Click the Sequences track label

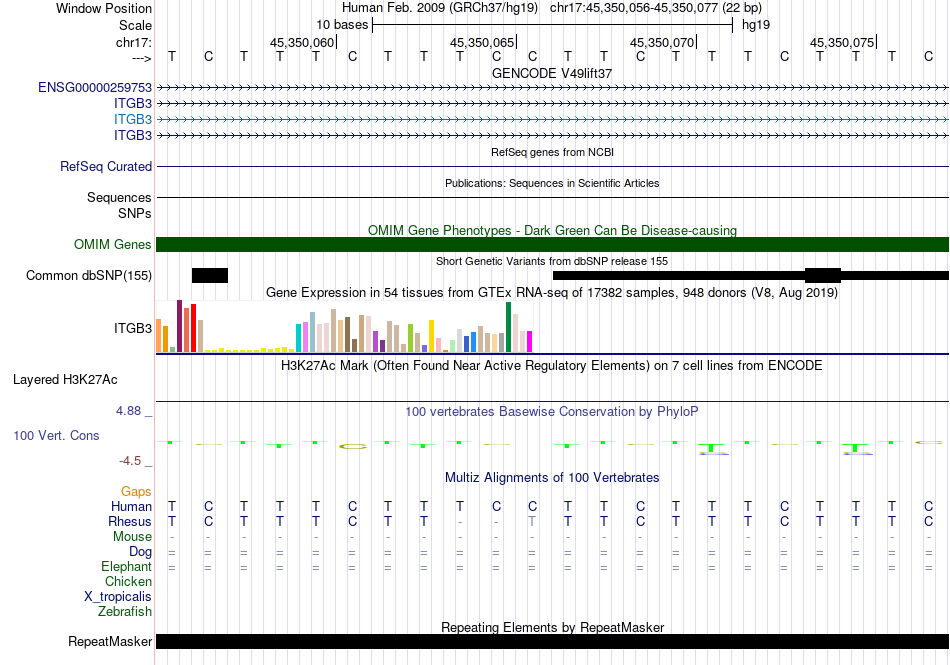point(119,197)
